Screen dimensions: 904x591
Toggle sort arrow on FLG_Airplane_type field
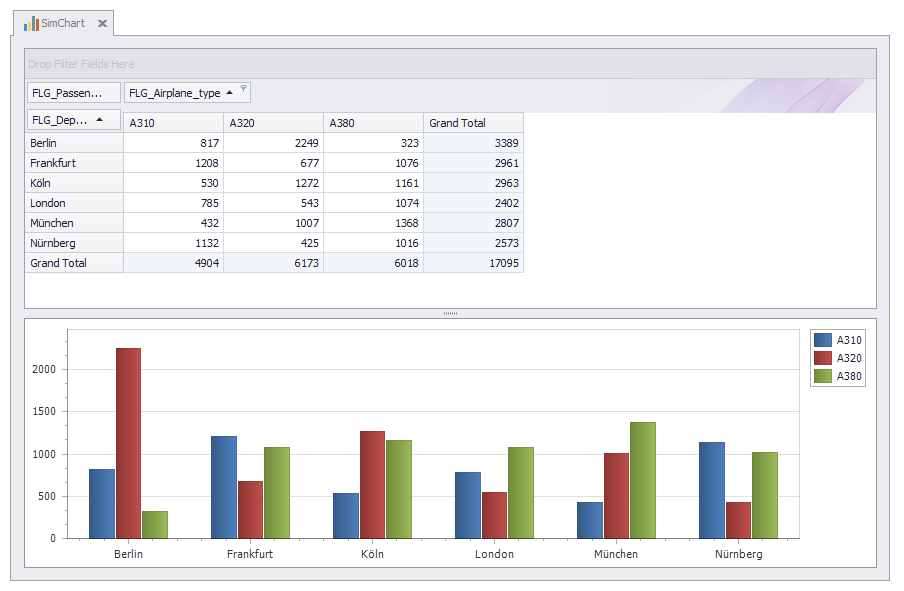[229, 93]
